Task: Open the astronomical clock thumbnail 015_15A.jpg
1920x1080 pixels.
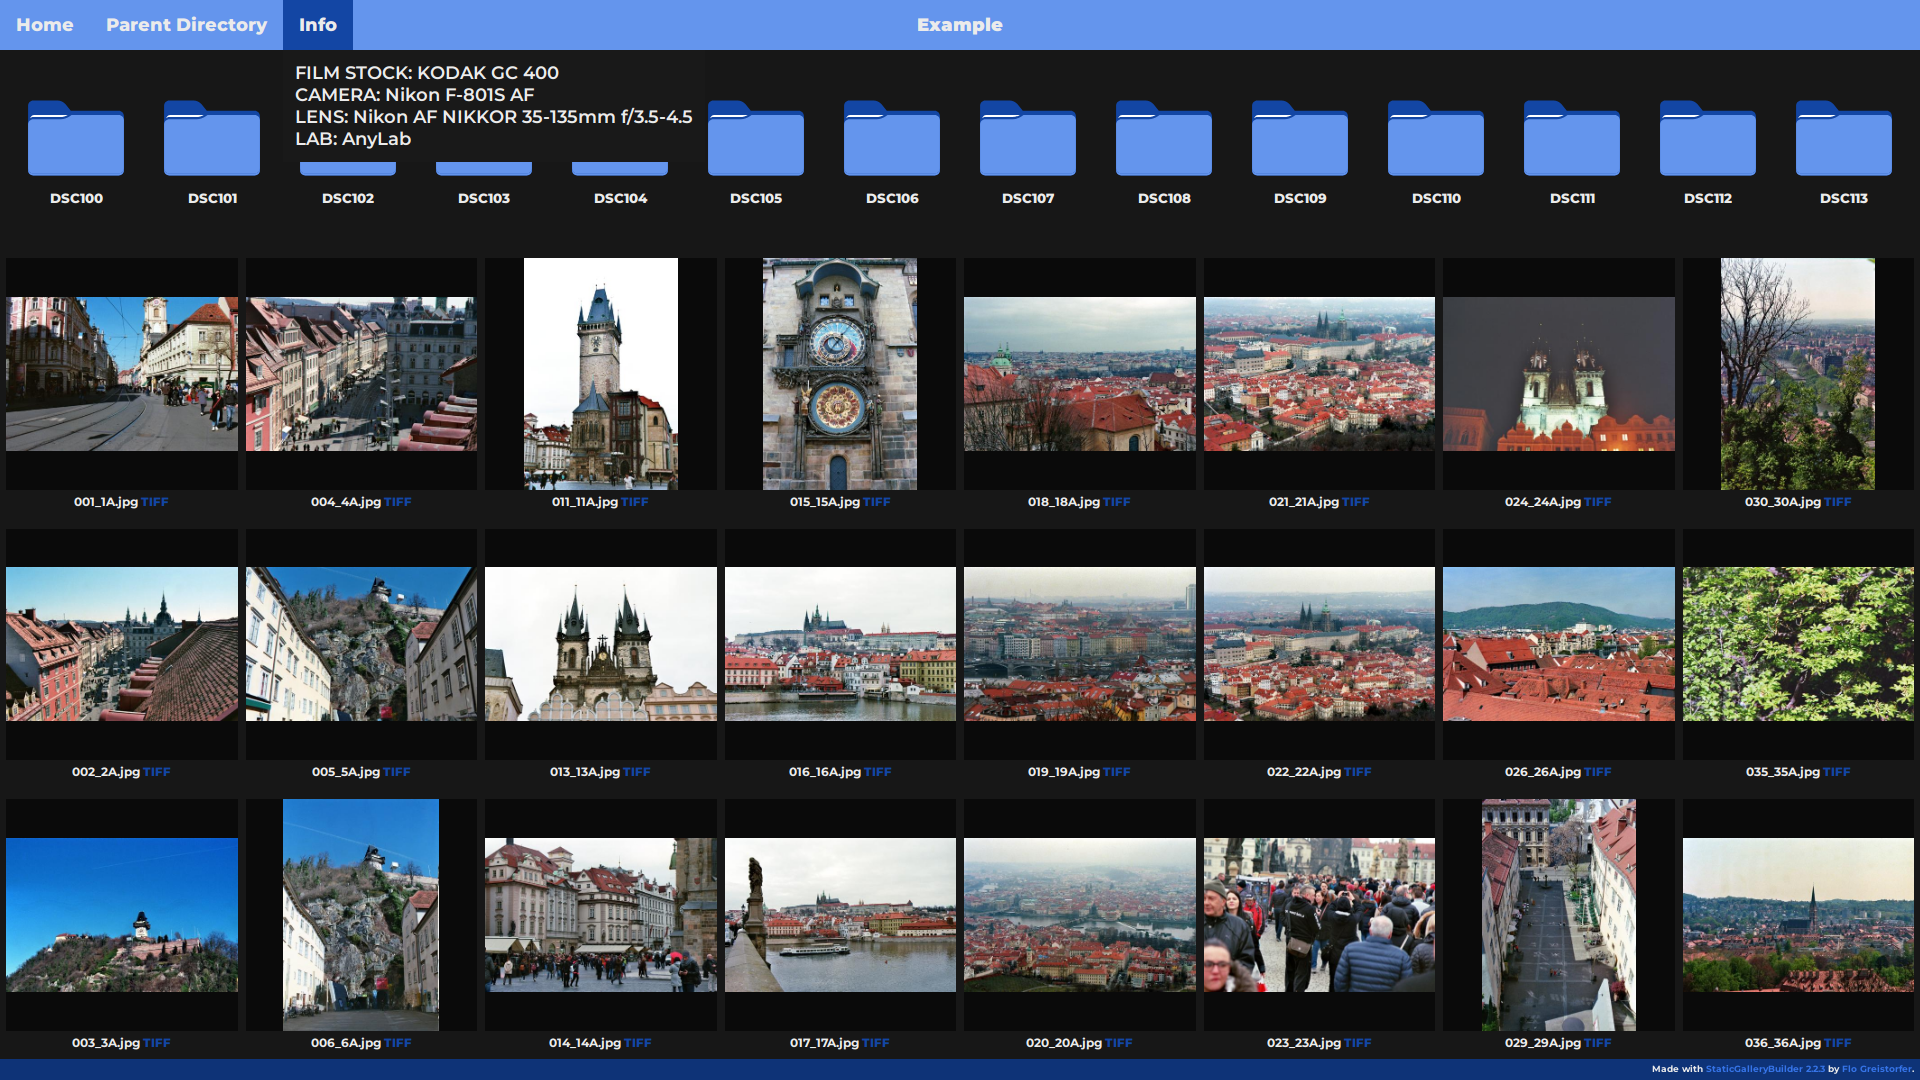Action: coord(840,374)
